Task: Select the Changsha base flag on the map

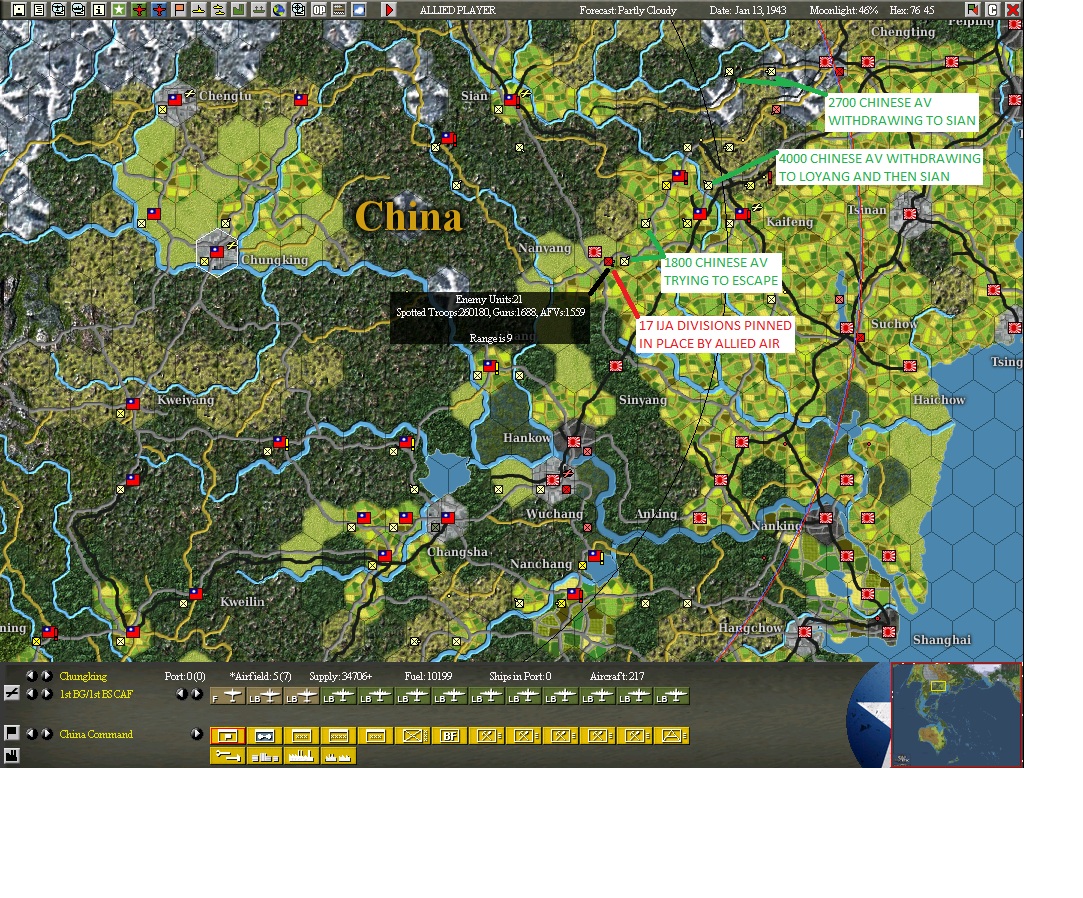Action: tap(448, 517)
